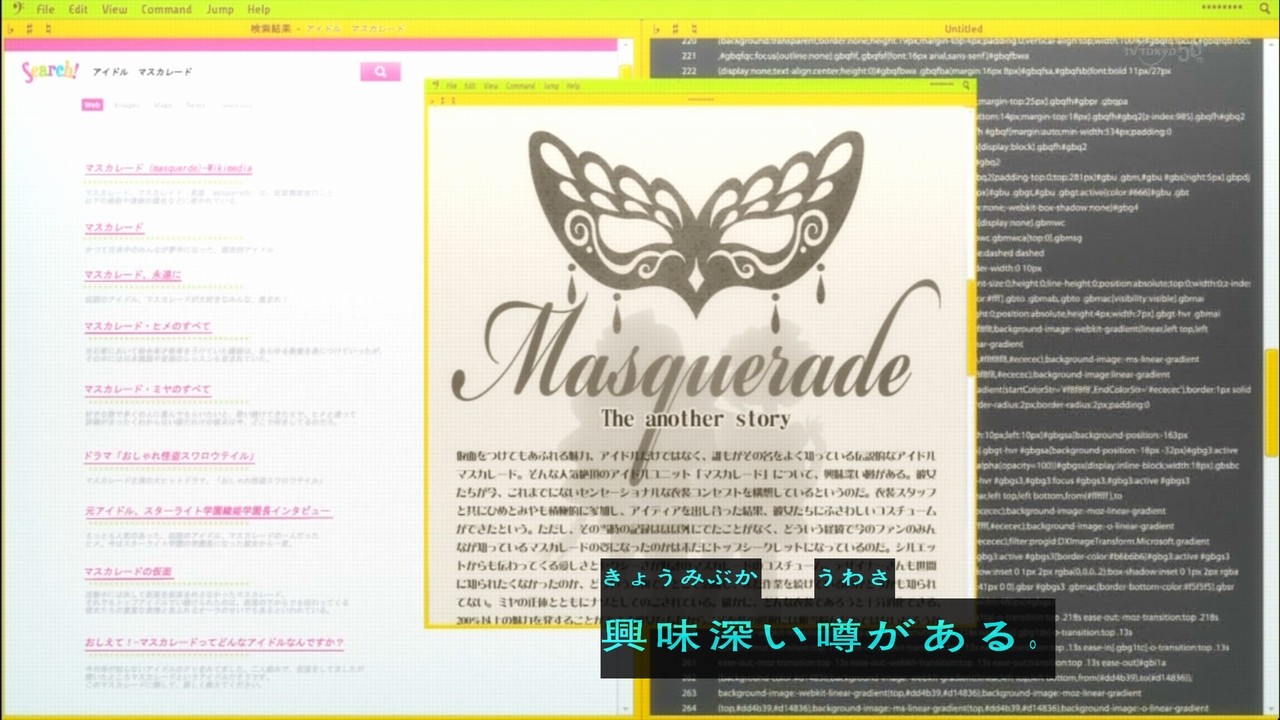This screenshot has height=720, width=1280.
Task: Click 'The another story' subtitle text
Action: click(695, 418)
